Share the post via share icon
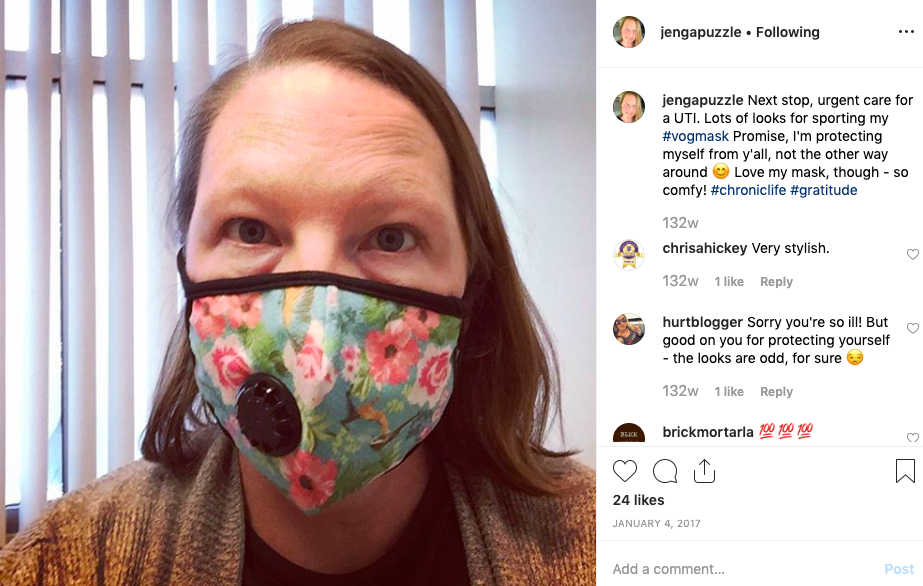This screenshot has width=923, height=586. 704,471
